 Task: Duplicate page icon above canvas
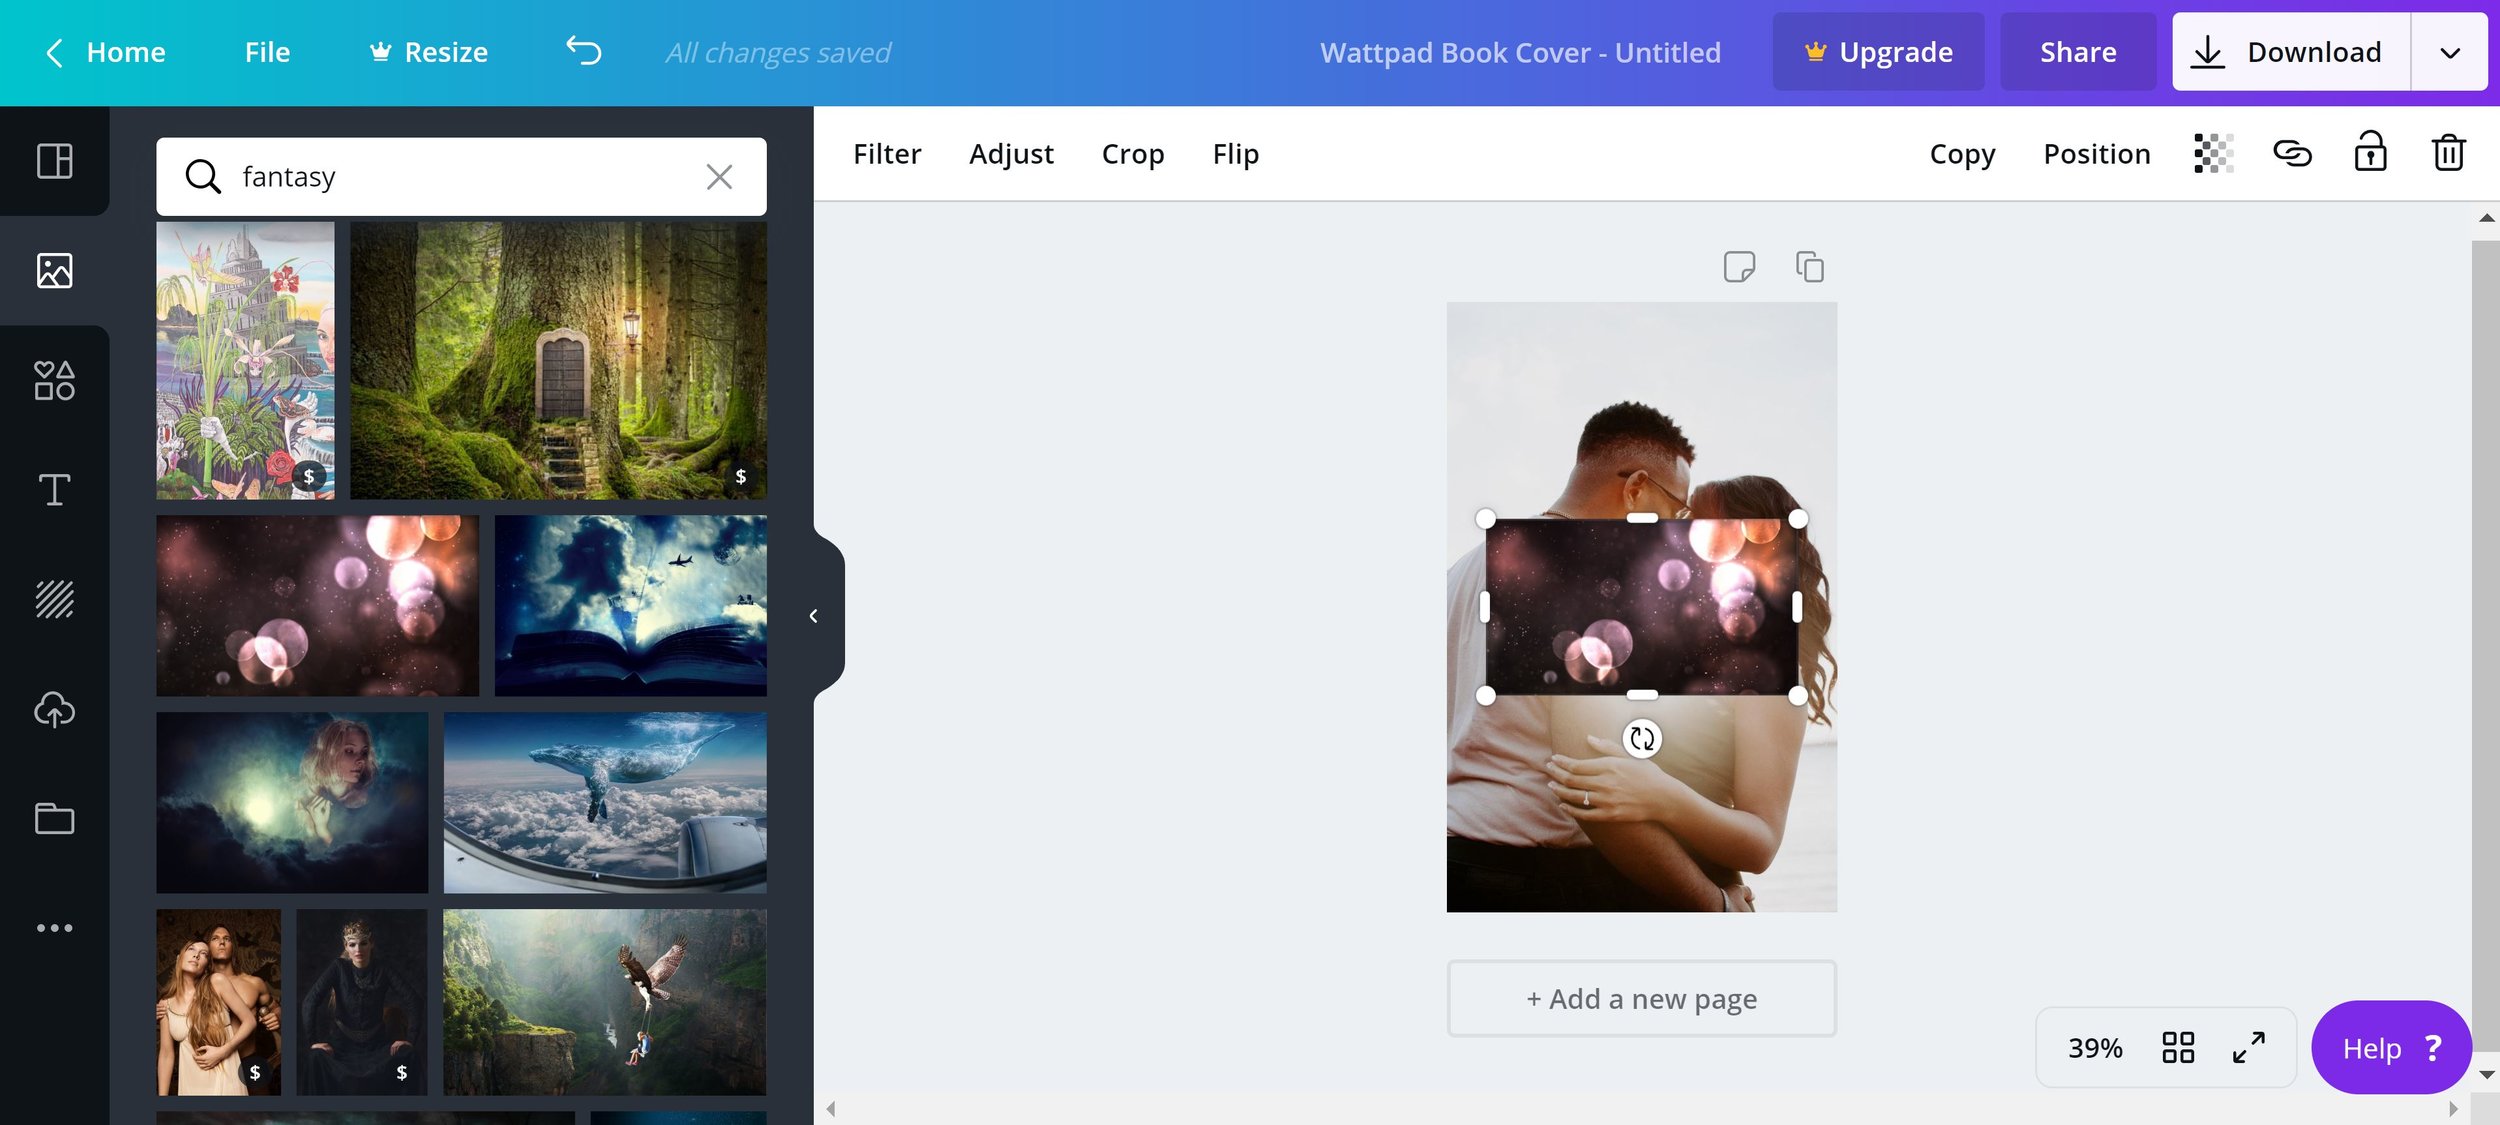1809,267
